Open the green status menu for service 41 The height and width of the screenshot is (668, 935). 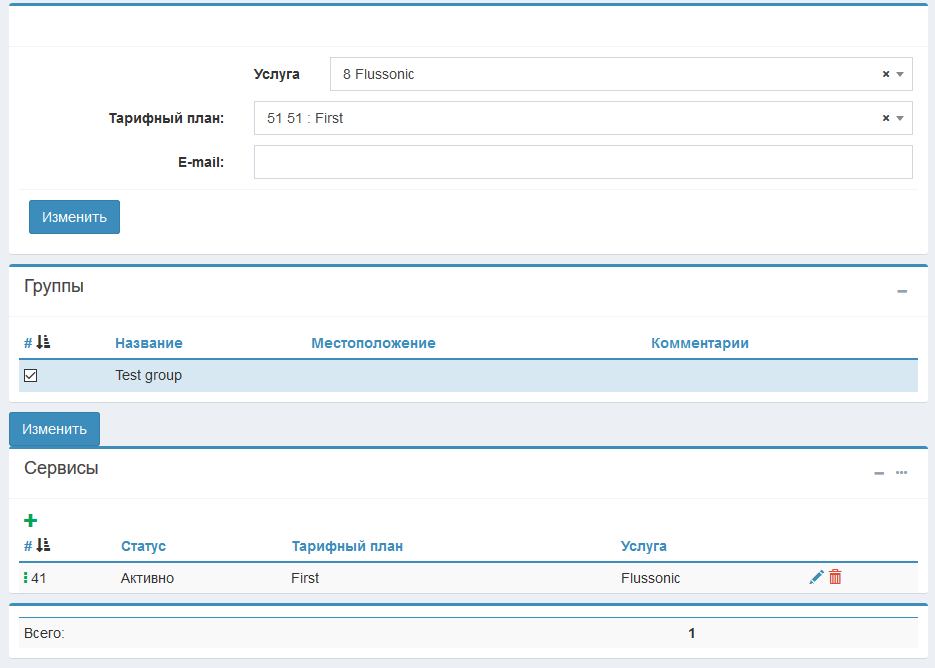click(x=25, y=578)
